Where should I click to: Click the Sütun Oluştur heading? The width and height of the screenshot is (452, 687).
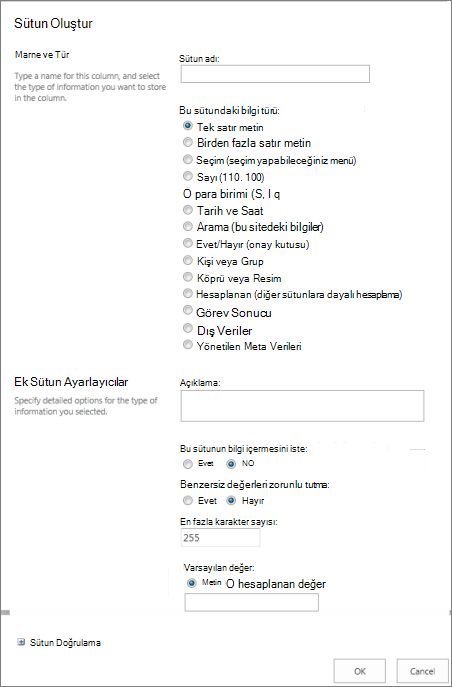click(53, 24)
